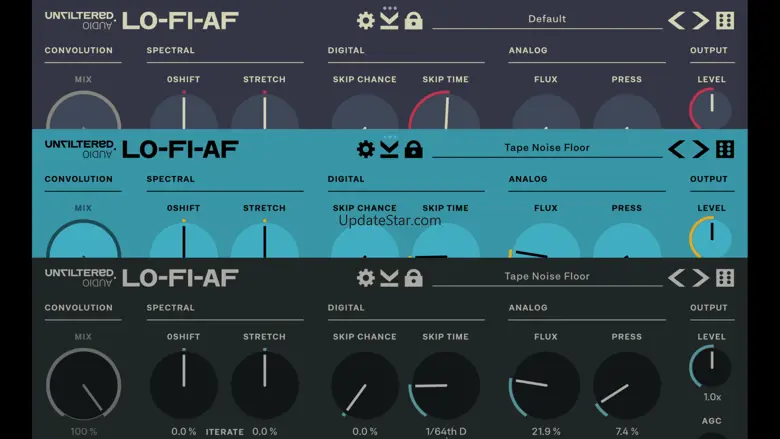Go to next preset in purple panel
780x439 pixels.
700,20
